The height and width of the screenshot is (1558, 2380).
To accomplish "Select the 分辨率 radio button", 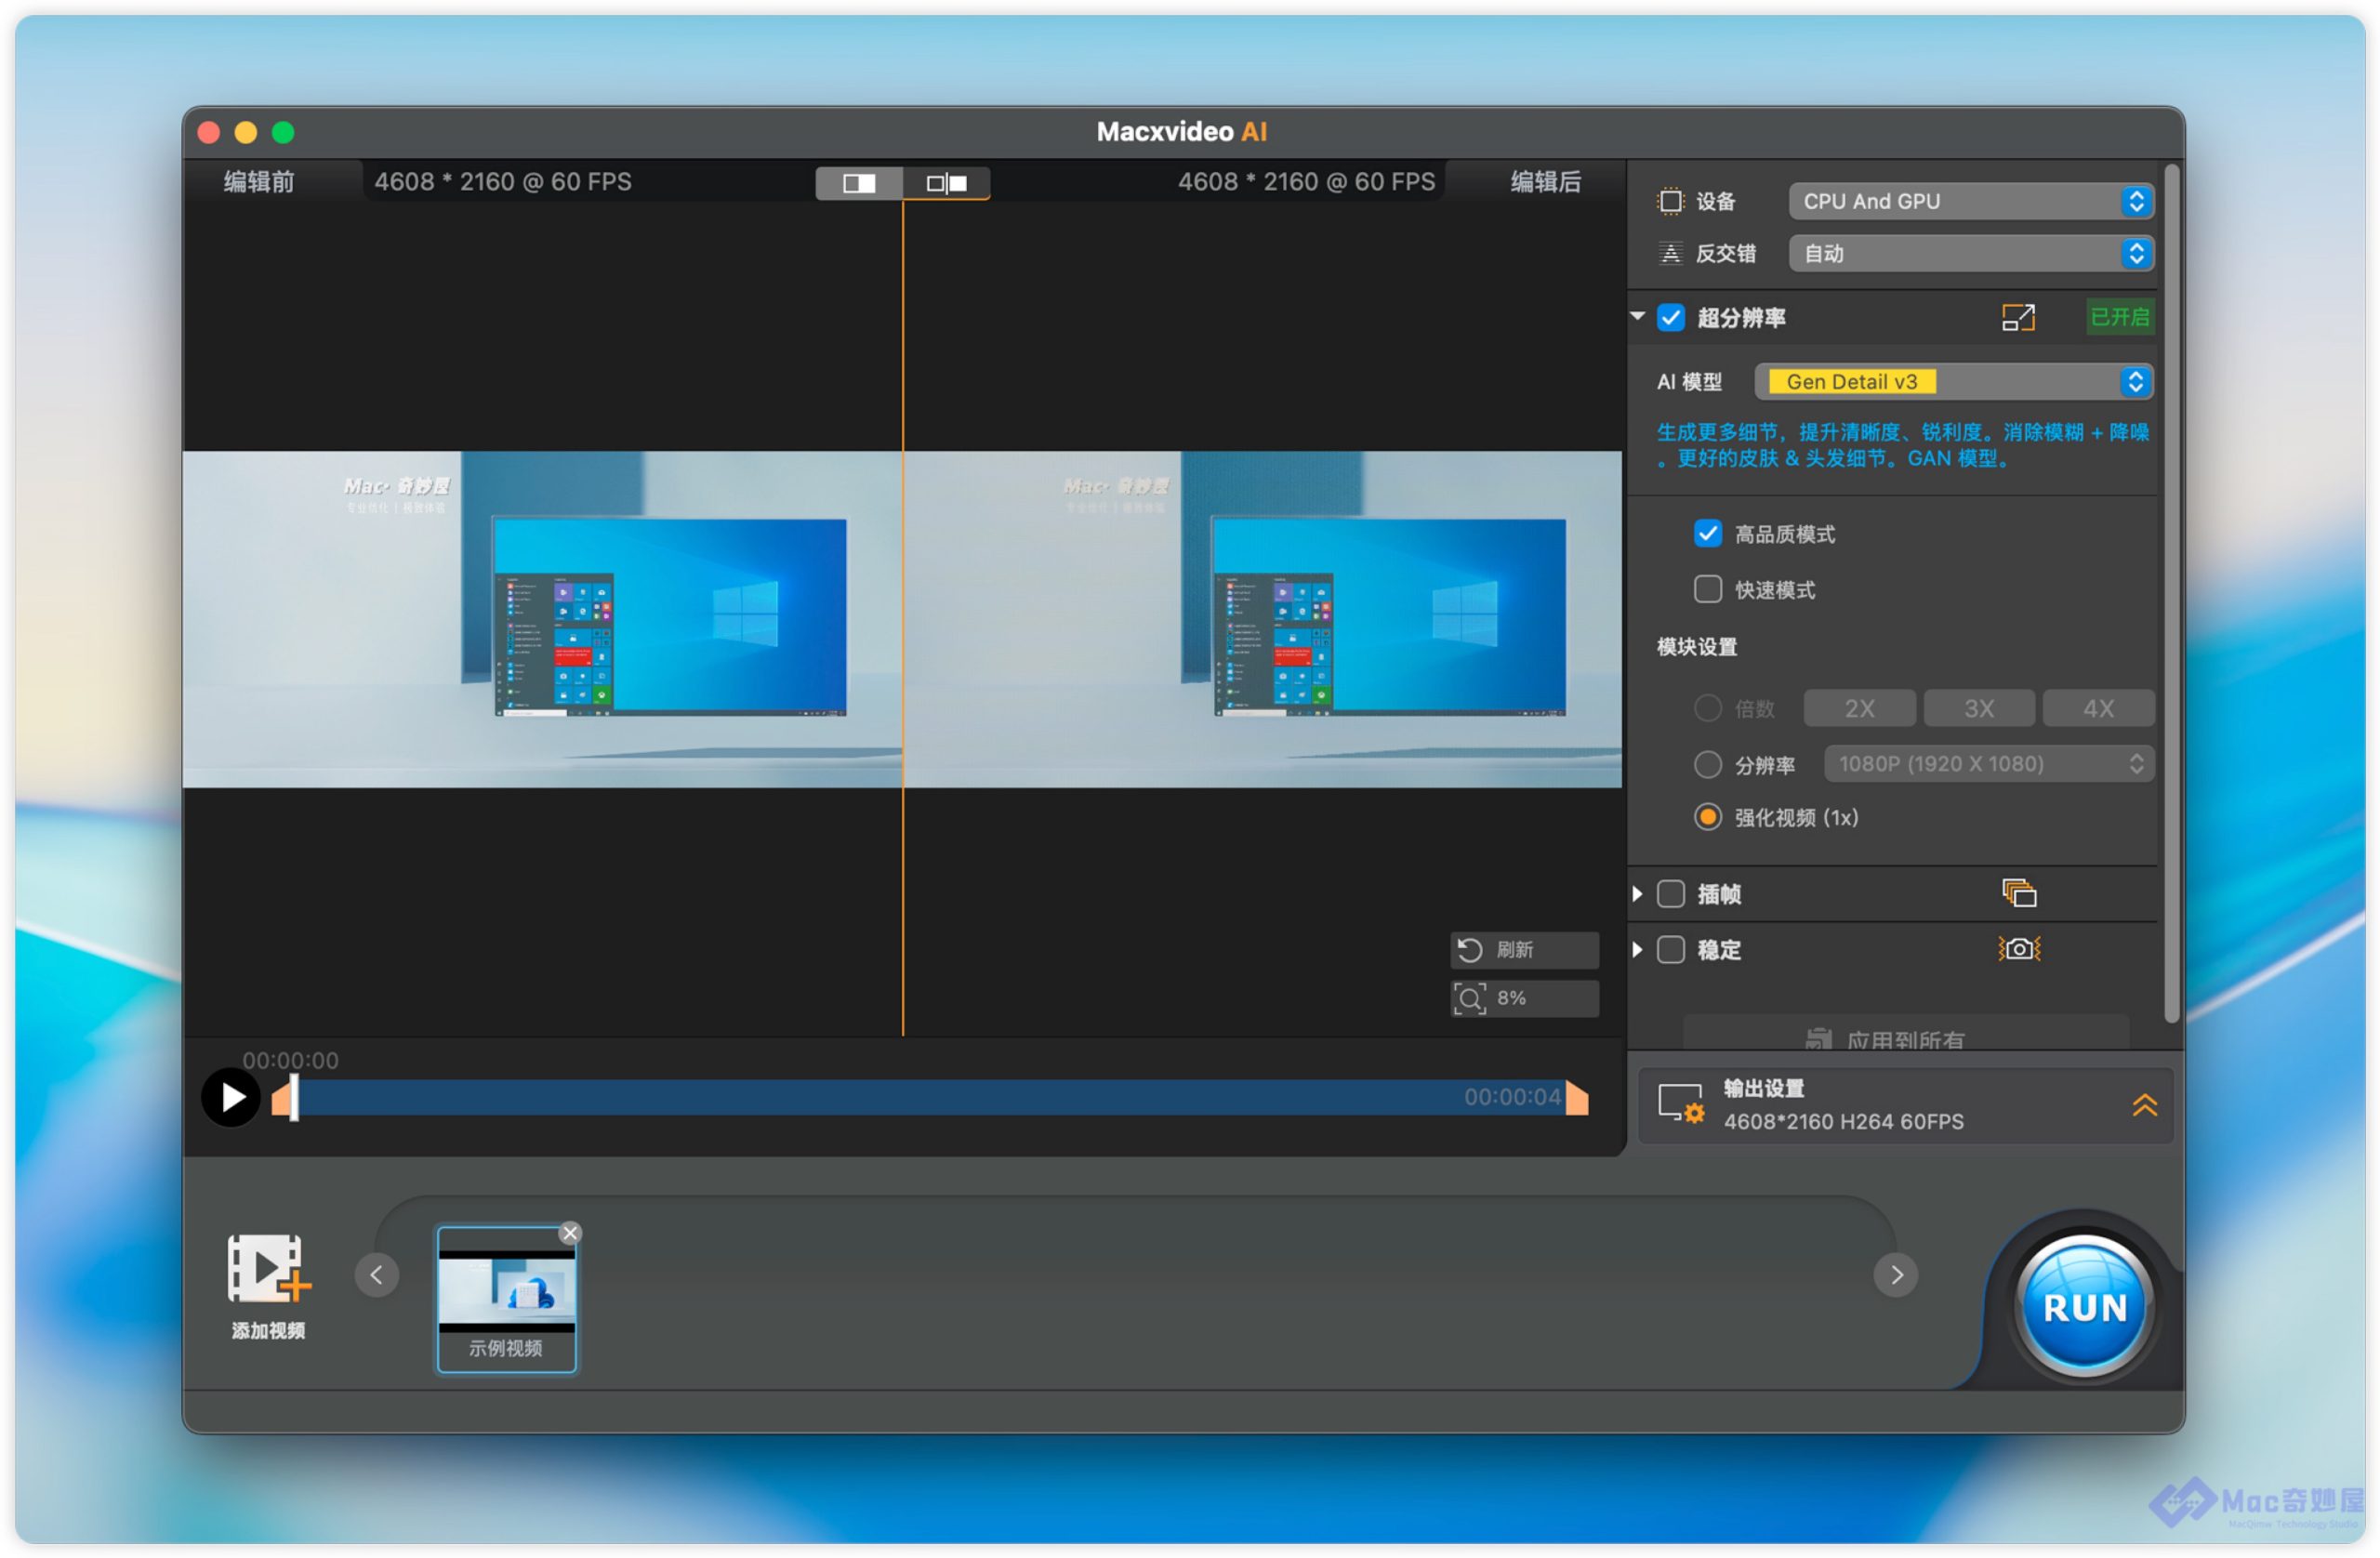I will (x=1707, y=764).
